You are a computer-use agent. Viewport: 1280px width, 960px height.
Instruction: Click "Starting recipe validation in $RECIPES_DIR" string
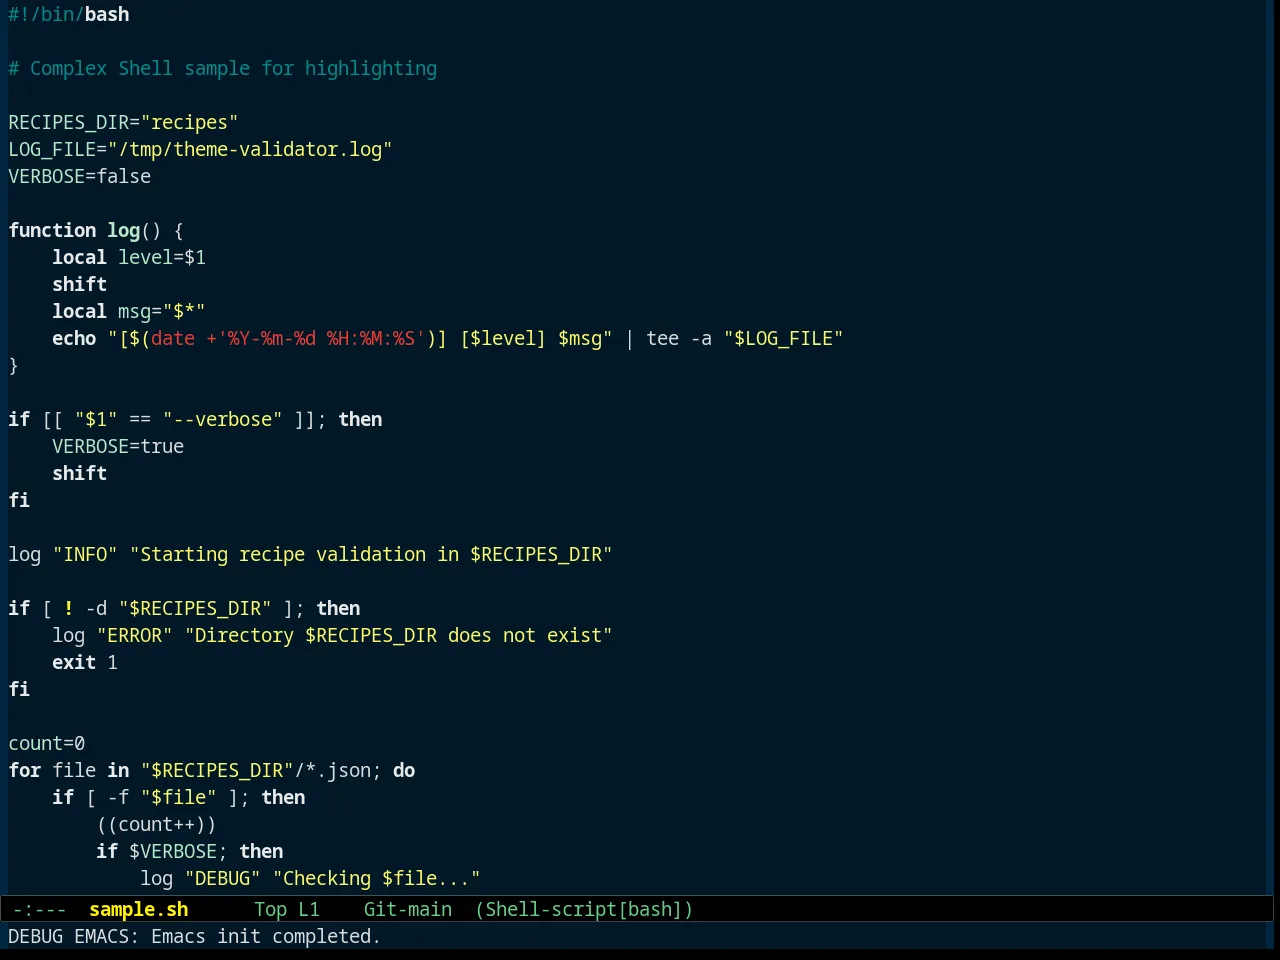[371, 554]
